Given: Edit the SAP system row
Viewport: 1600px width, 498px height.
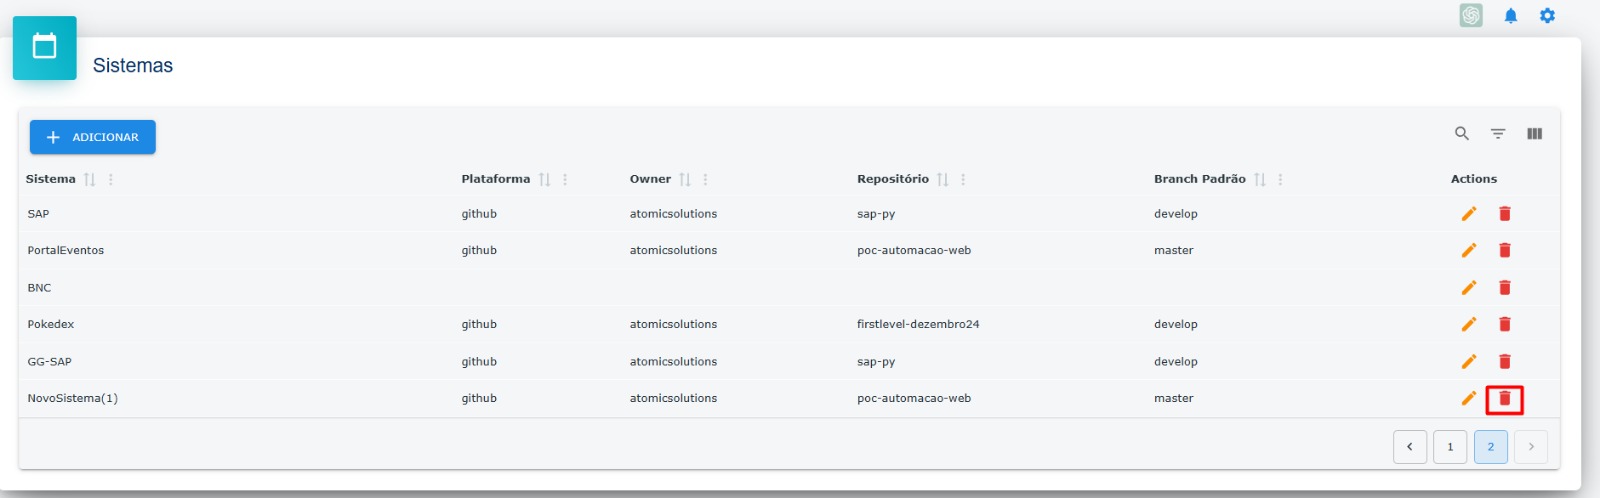Looking at the screenshot, I should (1468, 214).
